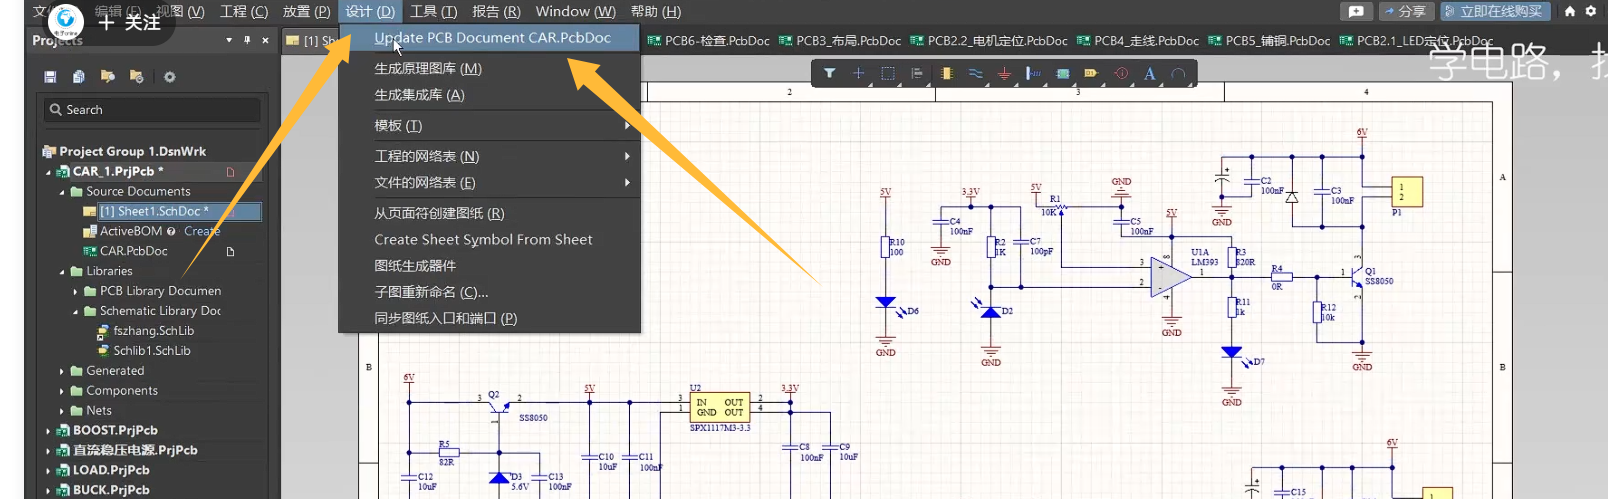Screen dimensions: 1608x499
Task: Open Projects panel settings gear
Action: (x=169, y=76)
